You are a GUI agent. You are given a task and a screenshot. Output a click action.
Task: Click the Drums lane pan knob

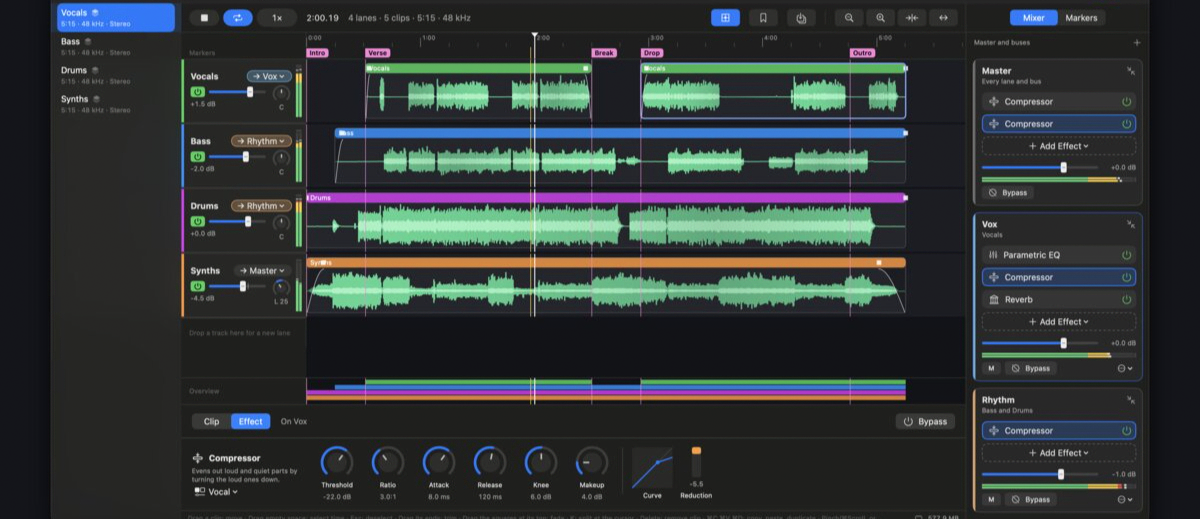(281, 222)
